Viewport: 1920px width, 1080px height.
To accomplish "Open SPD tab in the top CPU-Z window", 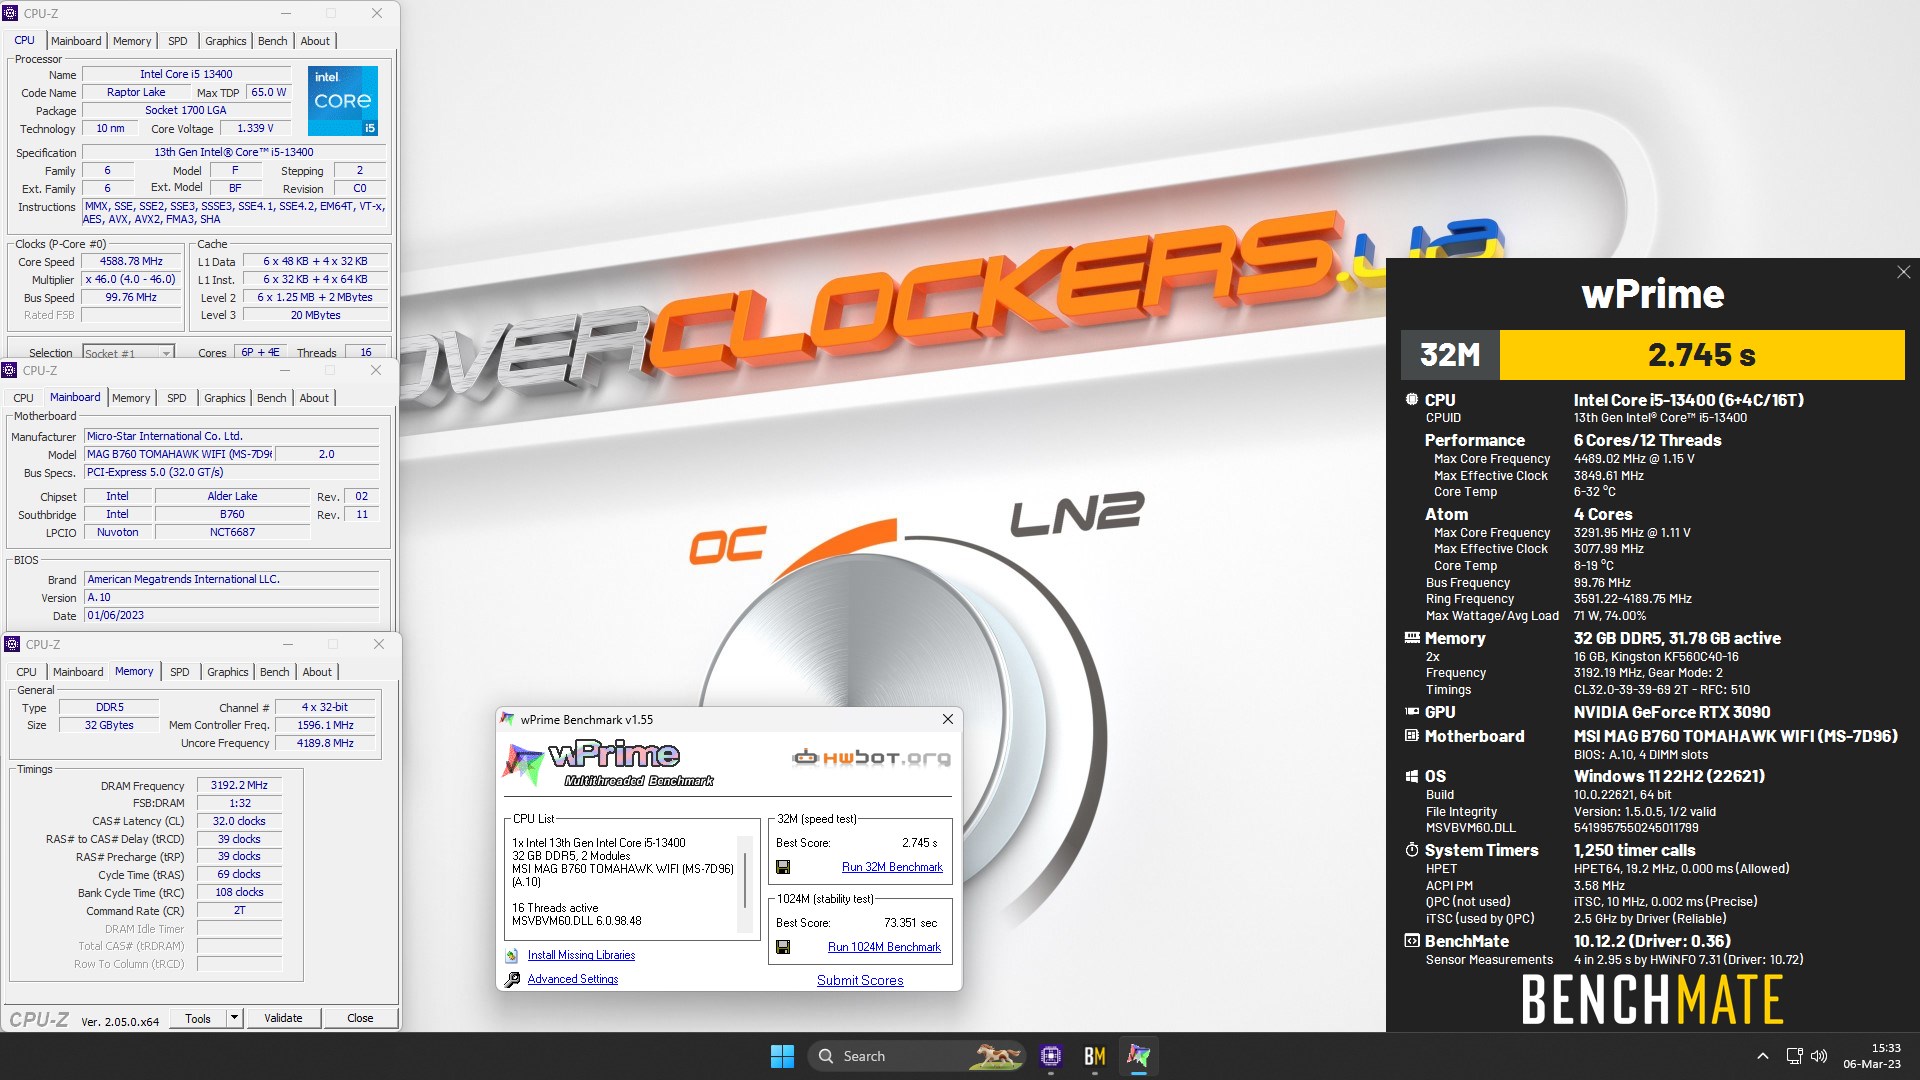I will [178, 41].
